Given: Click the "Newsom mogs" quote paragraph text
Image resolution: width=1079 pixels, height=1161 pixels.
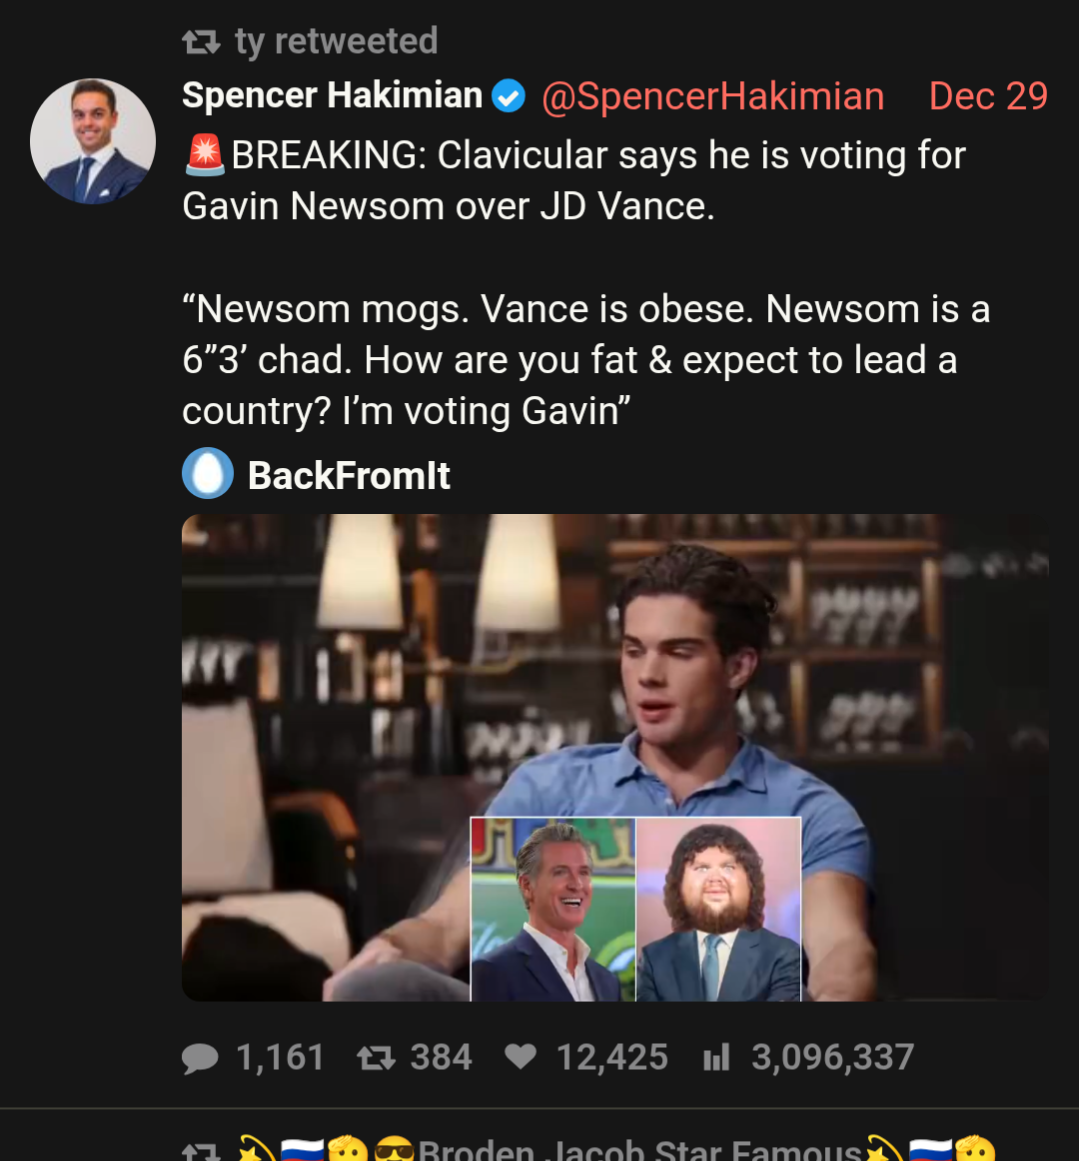Looking at the screenshot, I should [x=585, y=360].
